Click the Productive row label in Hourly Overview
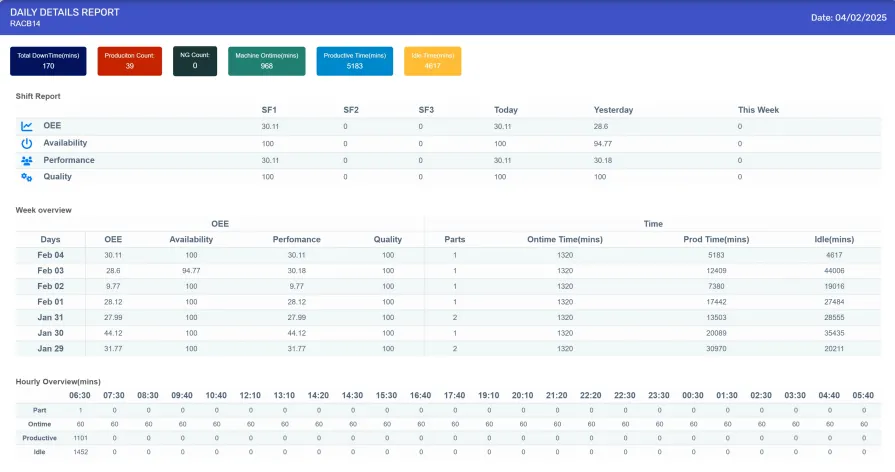895x472 pixels. pos(40,438)
